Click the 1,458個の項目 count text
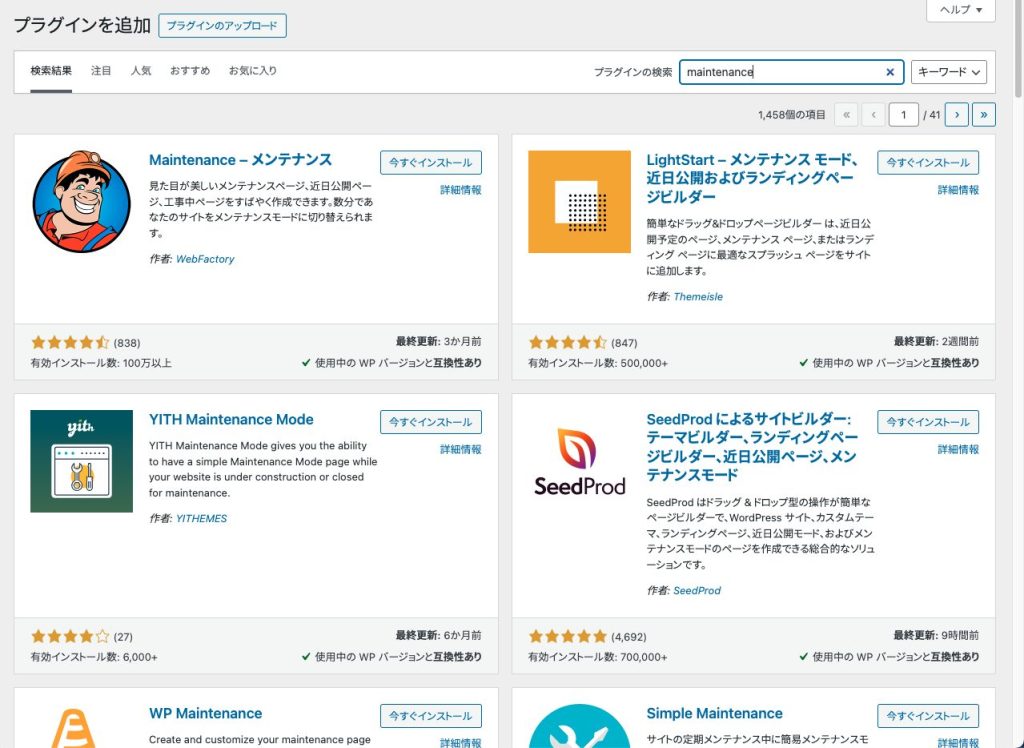The width and height of the screenshot is (1024, 748). point(792,115)
